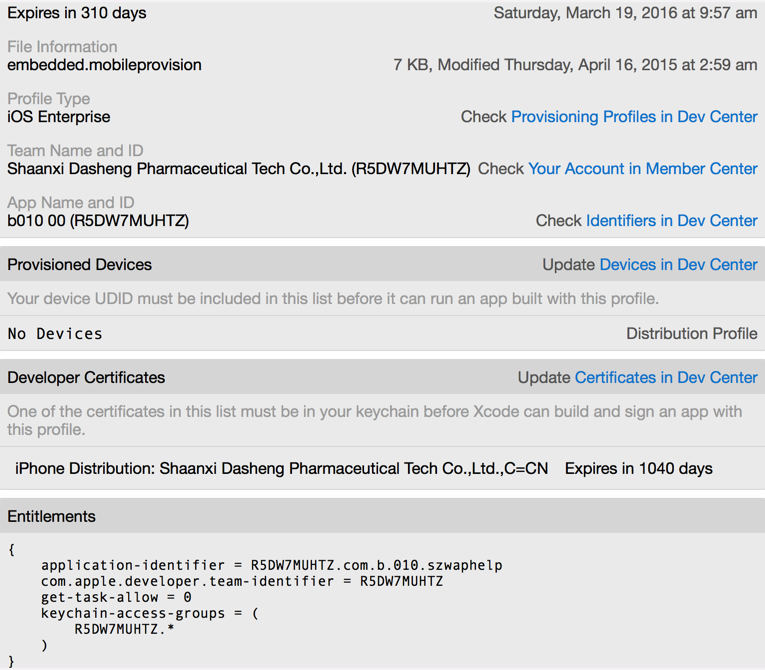Click the 'File Information' label
This screenshot has height=670, width=765.
tap(62, 46)
